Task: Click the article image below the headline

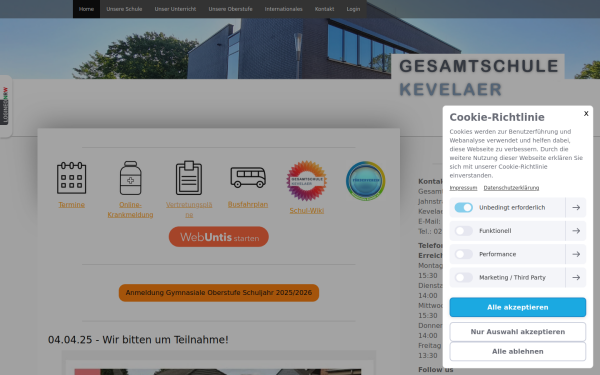Action: click(x=218, y=372)
